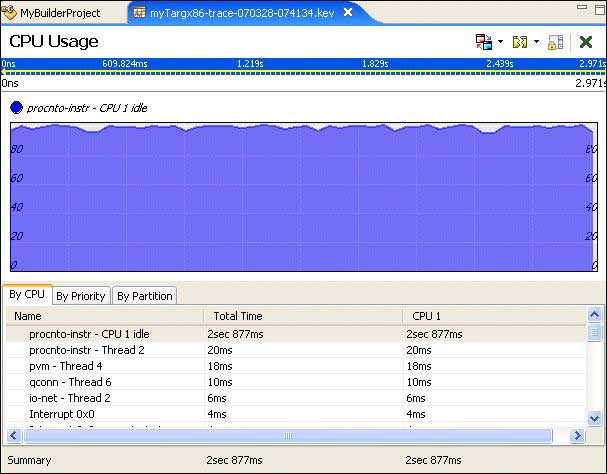Open the switch pane dropdown arrow
This screenshot has width=607, height=474.
[x=500, y=42]
